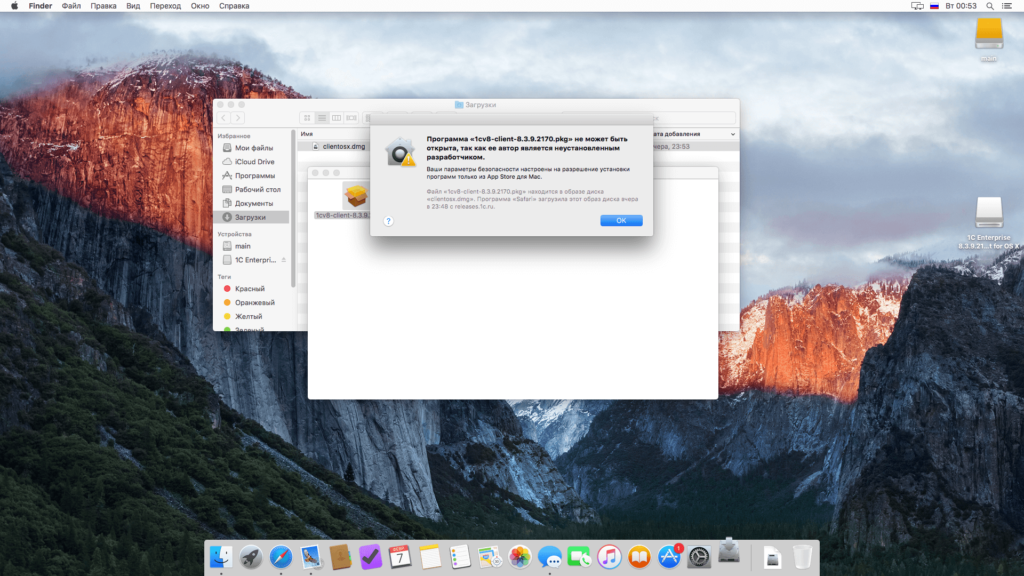Open FaceTime from the Dock
Image resolution: width=1024 pixels, height=576 pixels.
[x=579, y=557]
